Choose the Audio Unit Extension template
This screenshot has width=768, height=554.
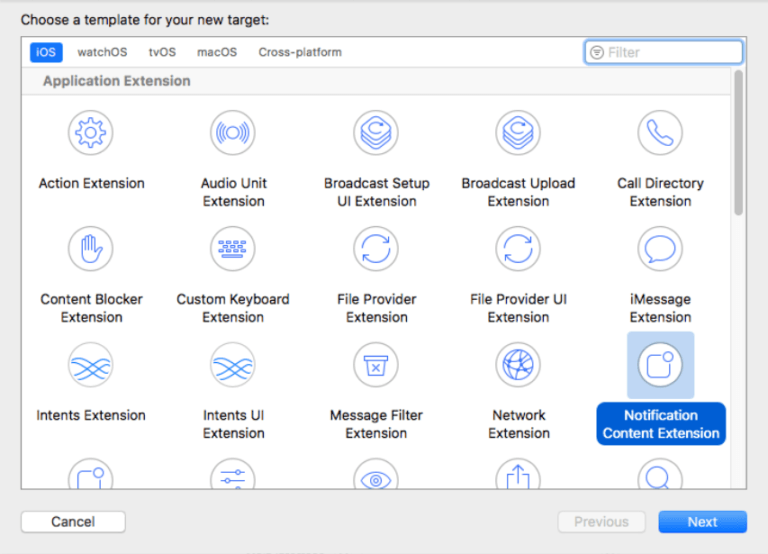(233, 133)
